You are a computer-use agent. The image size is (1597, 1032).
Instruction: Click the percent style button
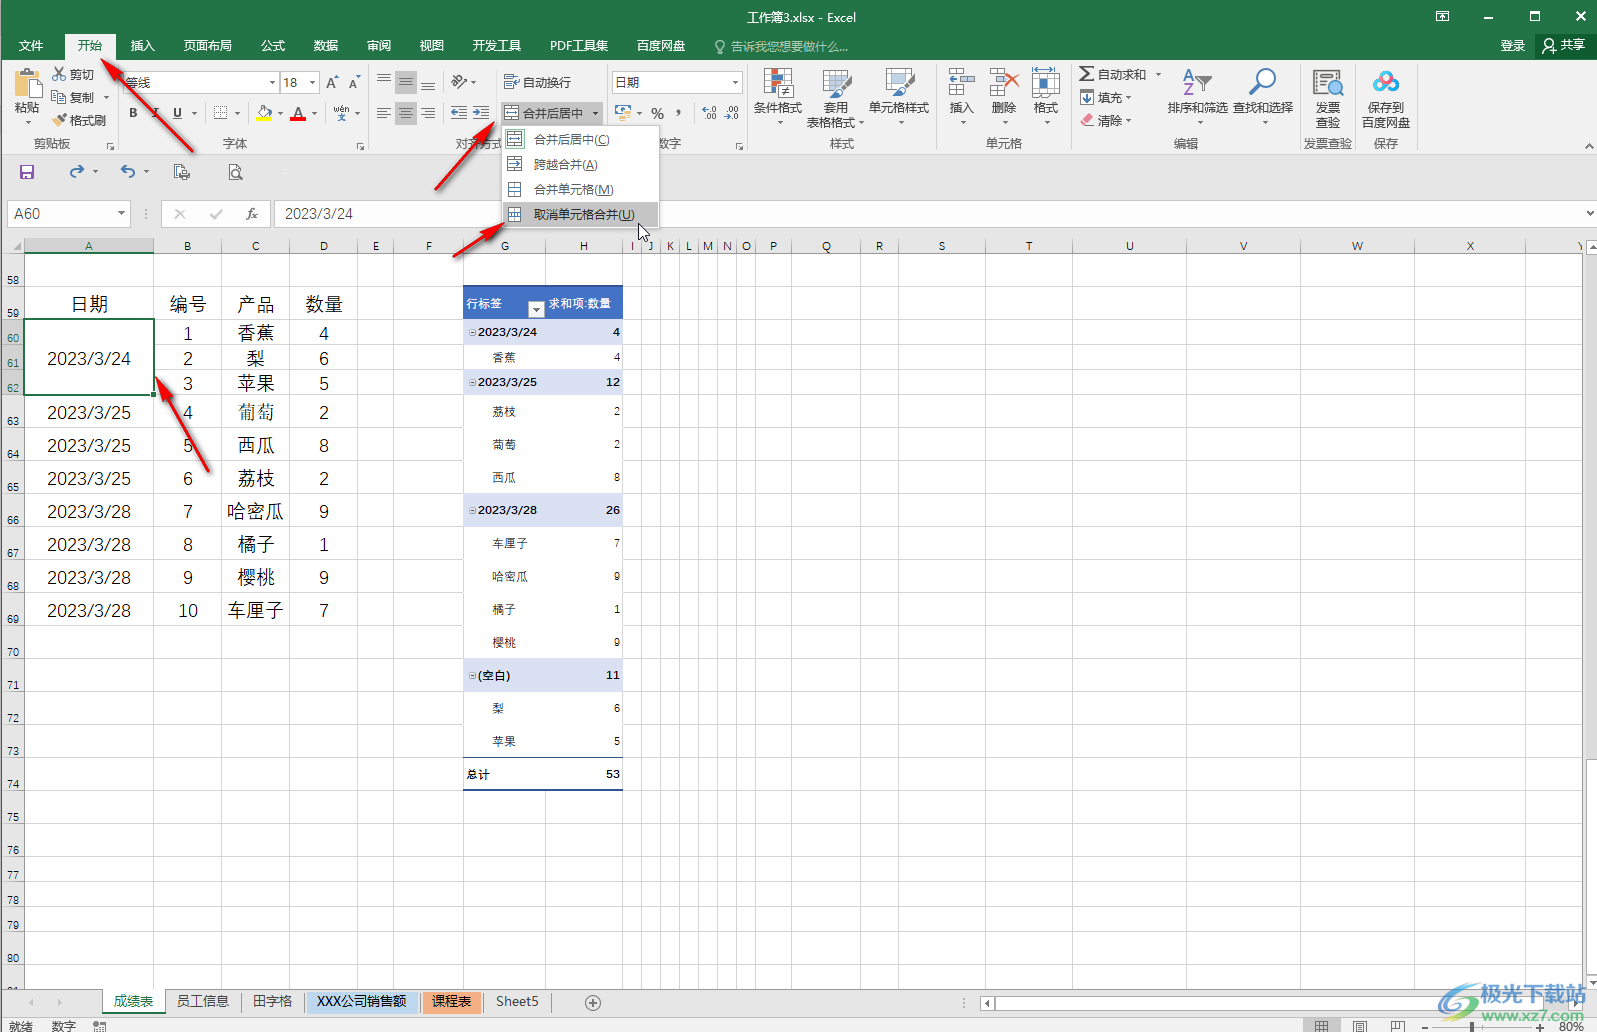tap(657, 113)
